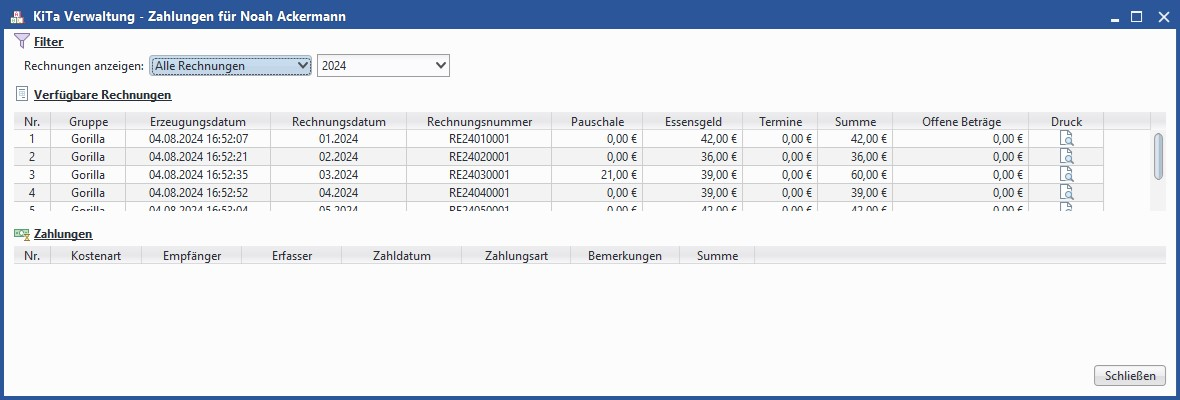Select invoice row for 03.2024
This screenshot has width=1180, height=400.
point(338,175)
